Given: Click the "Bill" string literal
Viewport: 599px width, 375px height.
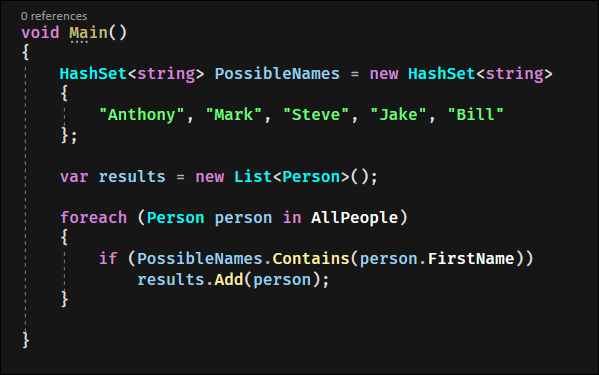Looking at the screenshot, I should tap(476, 115).
